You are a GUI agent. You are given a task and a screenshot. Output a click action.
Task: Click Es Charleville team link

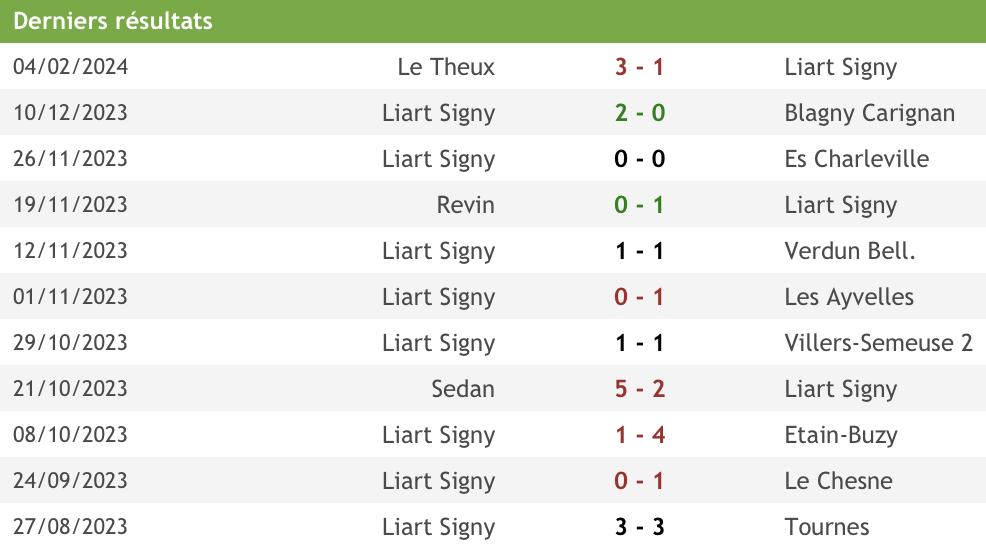pos(856,158)
